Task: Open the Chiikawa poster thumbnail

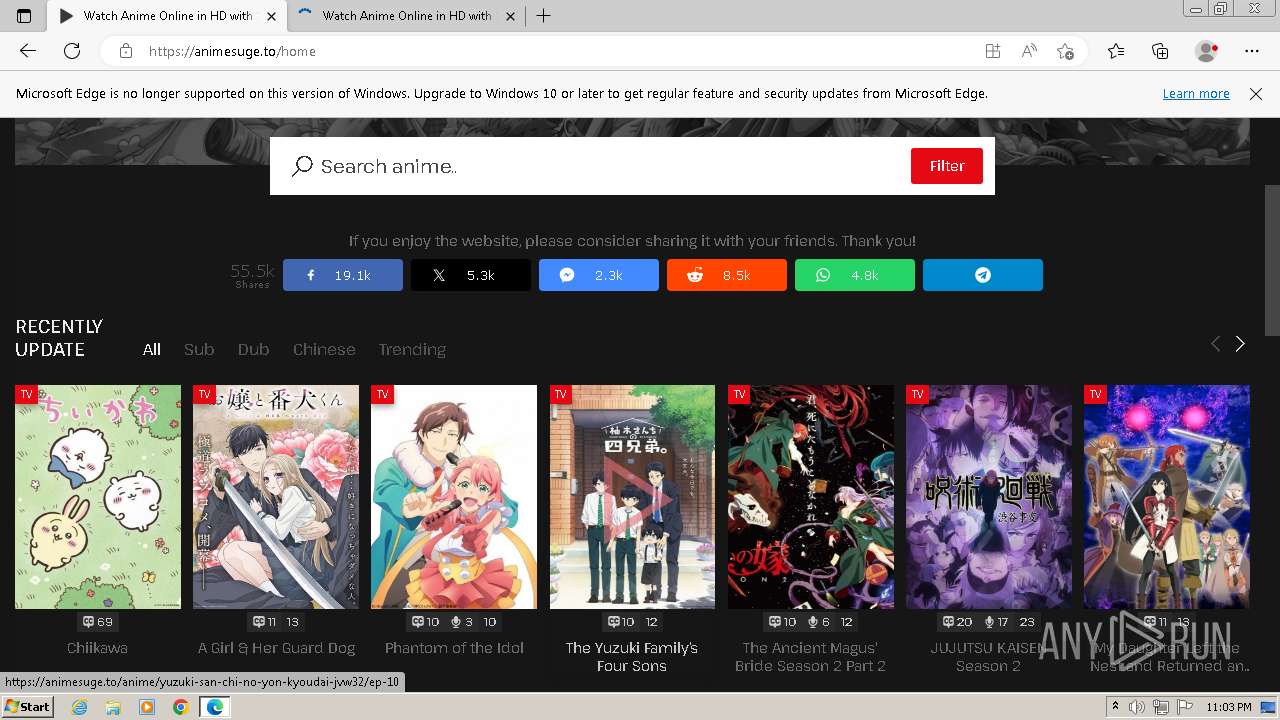Action: 98,497
